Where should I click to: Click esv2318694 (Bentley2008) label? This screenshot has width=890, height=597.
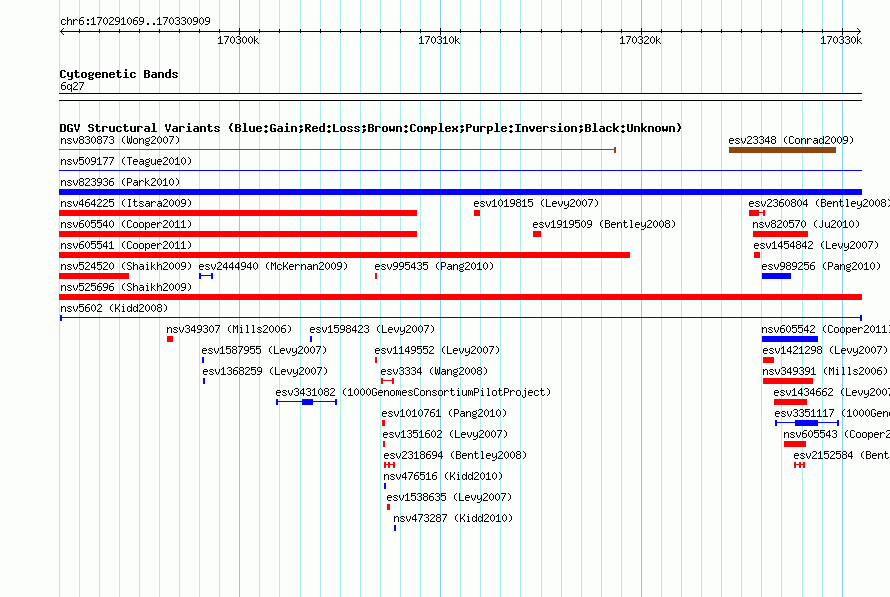coord(455,455)
